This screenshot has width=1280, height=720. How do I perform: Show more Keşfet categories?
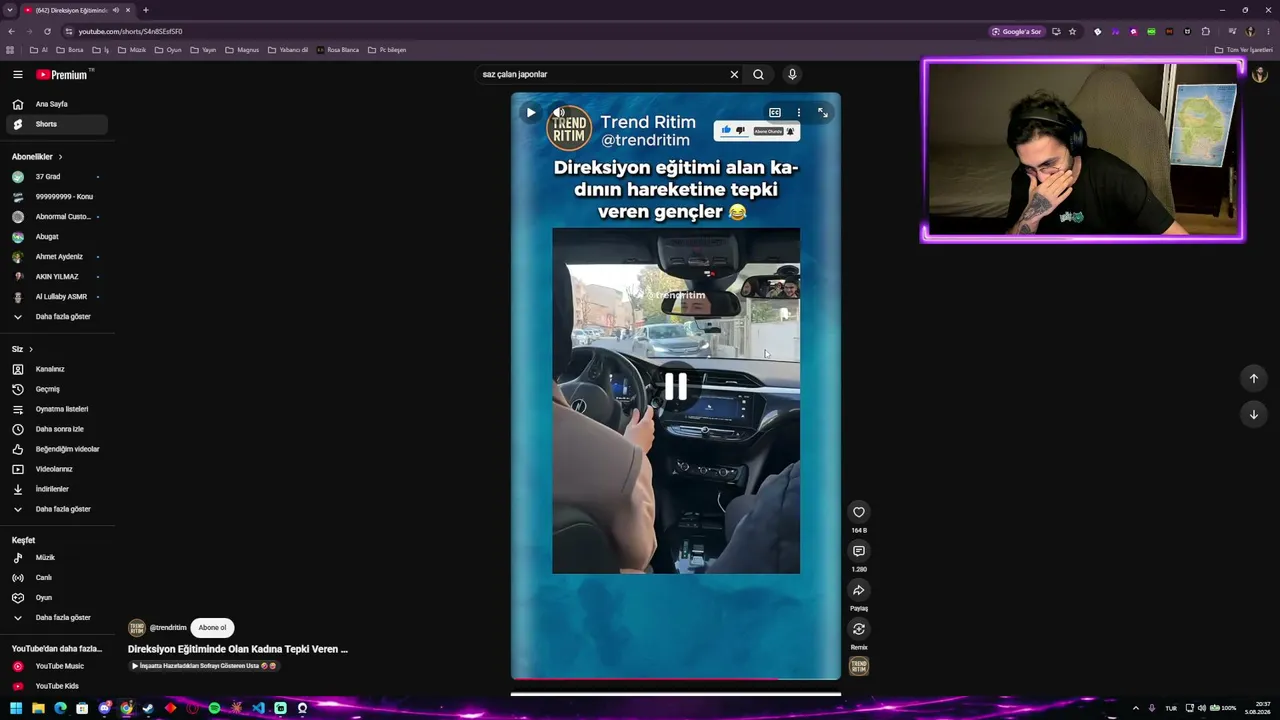[57, 618]
